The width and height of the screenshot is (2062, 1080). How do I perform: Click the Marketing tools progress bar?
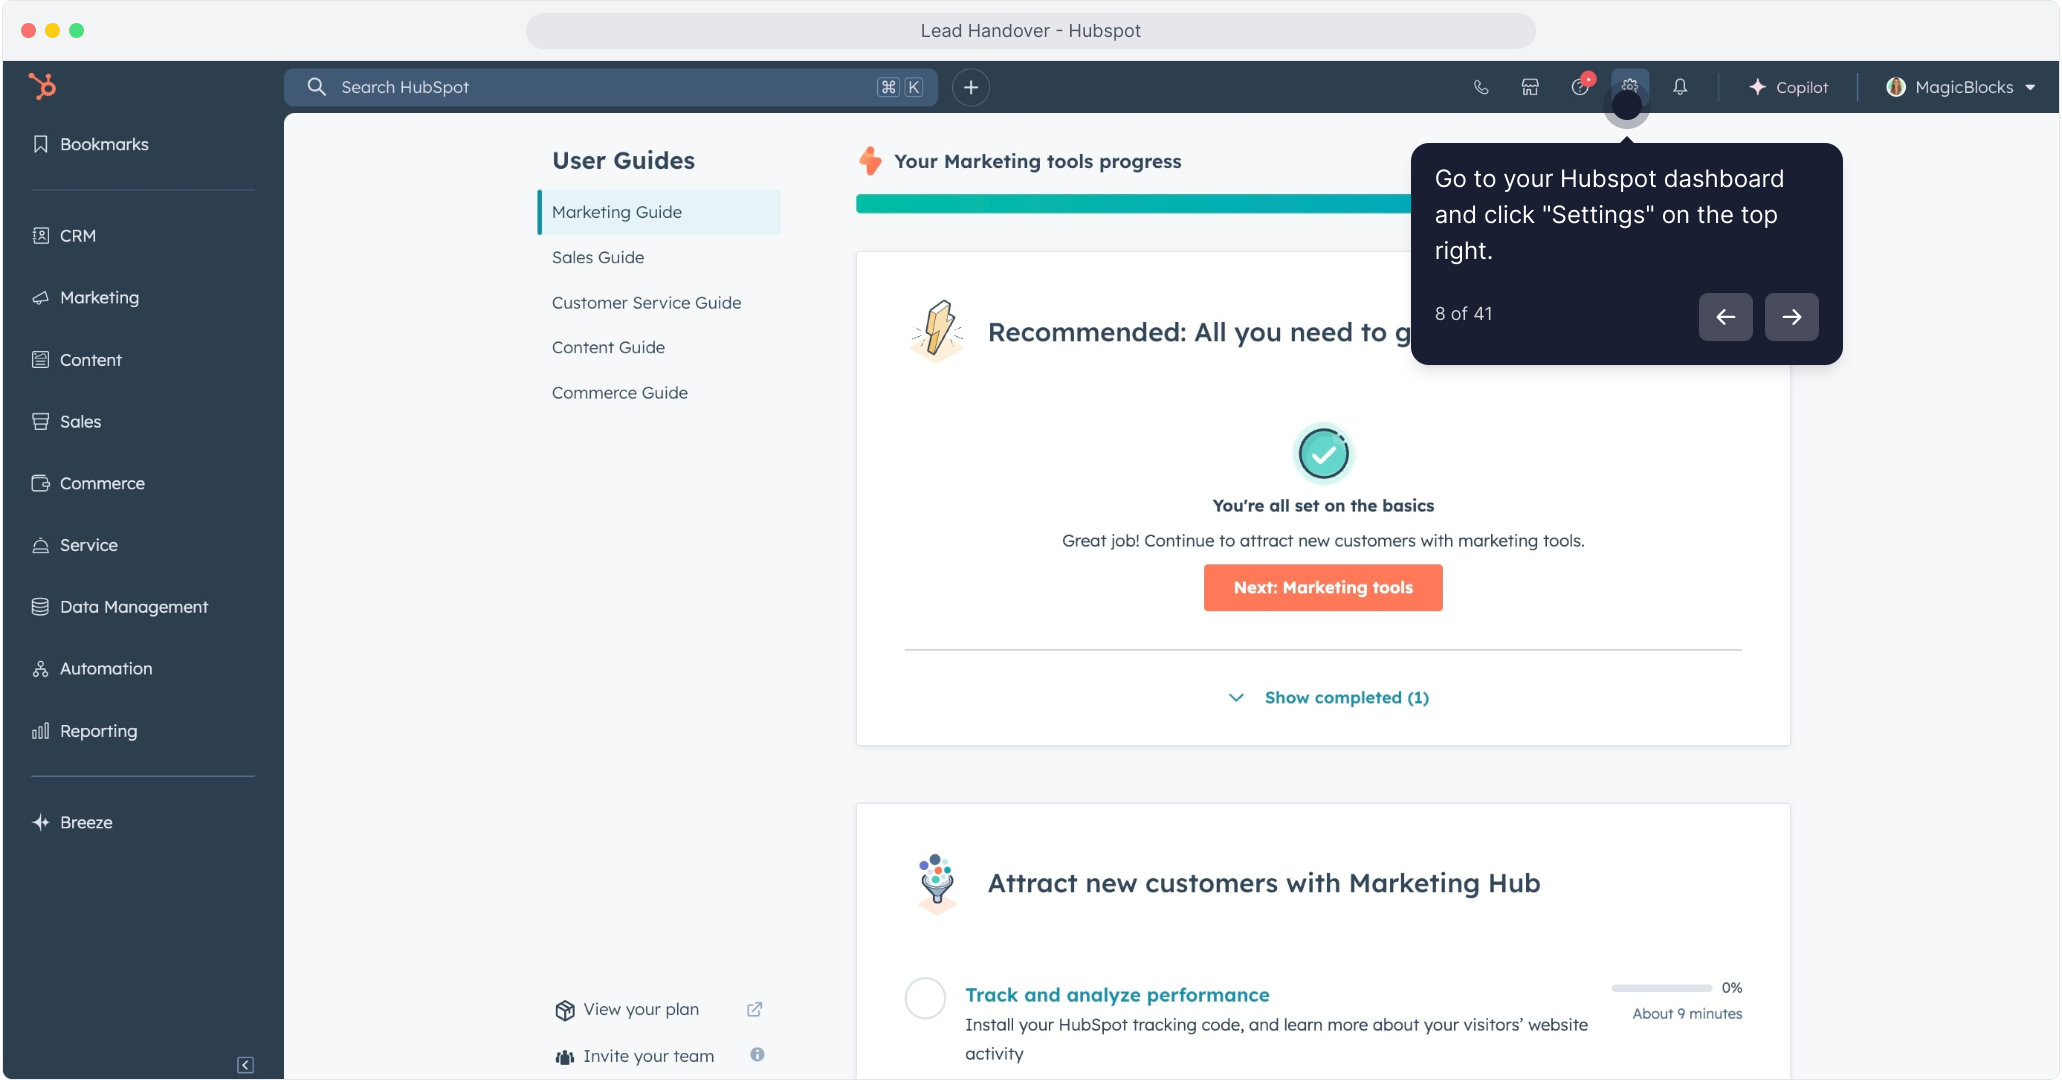1132,204
